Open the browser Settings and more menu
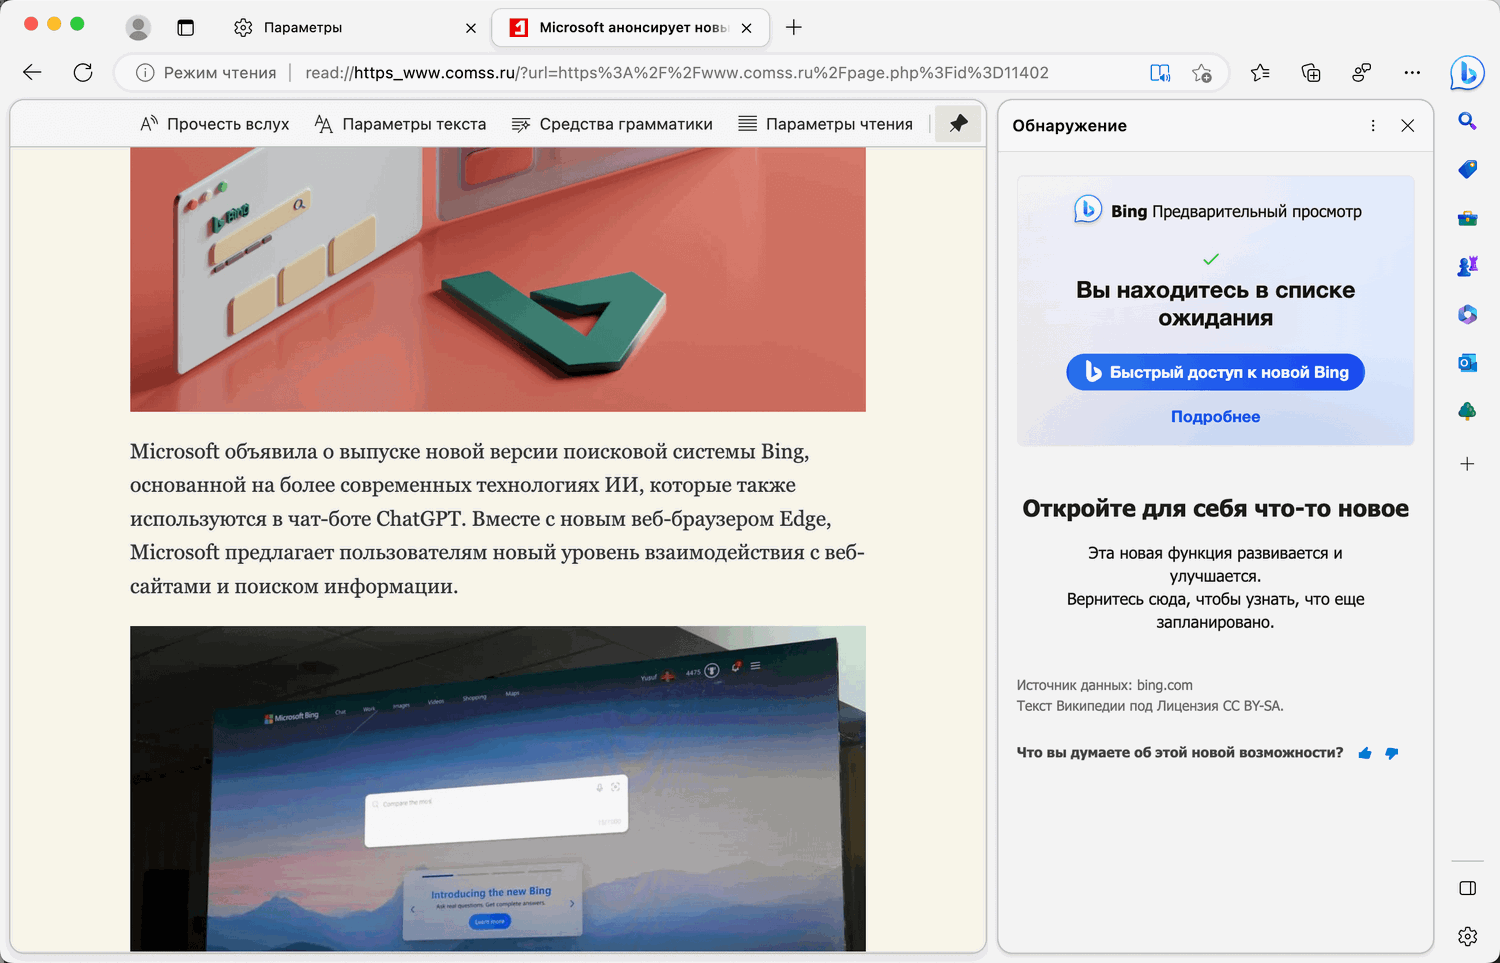Viewport: 1500px width, 963px height. point(1412,72)
